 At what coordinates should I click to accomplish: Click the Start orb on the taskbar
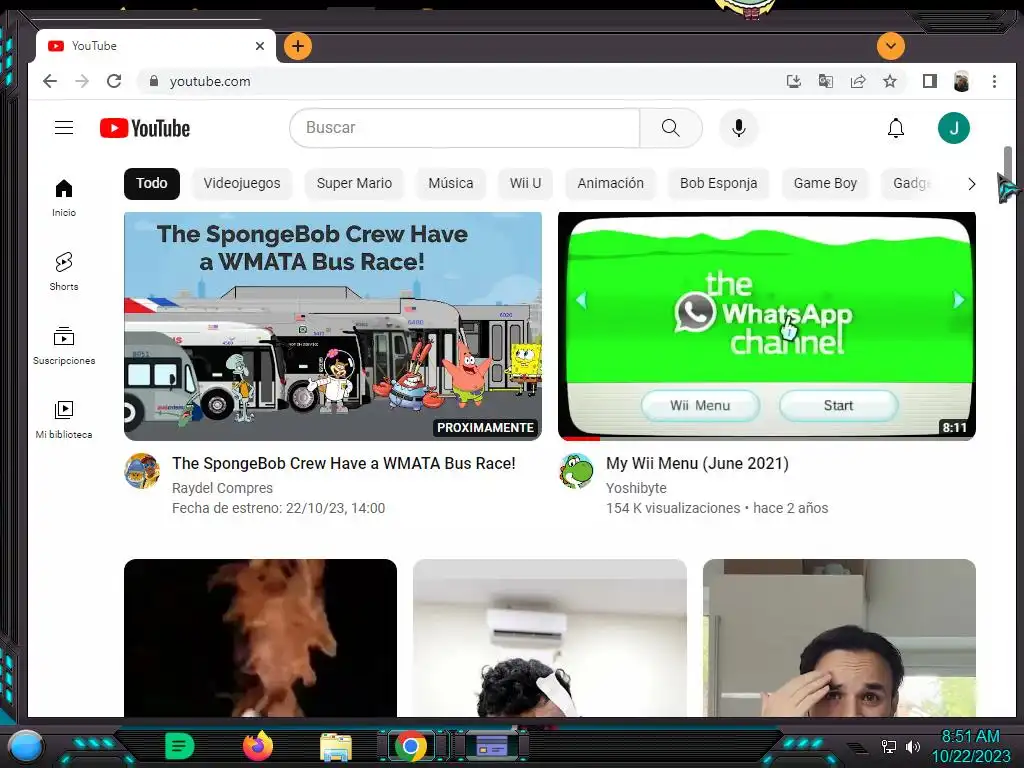(25, 746)
